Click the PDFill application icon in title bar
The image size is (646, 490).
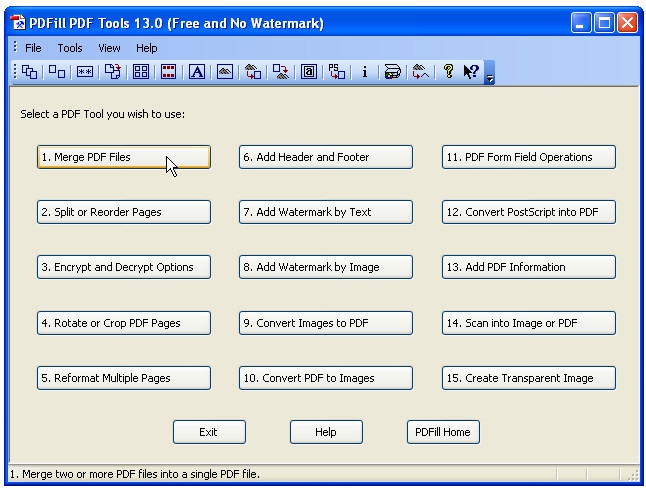[x=18, y=23]
